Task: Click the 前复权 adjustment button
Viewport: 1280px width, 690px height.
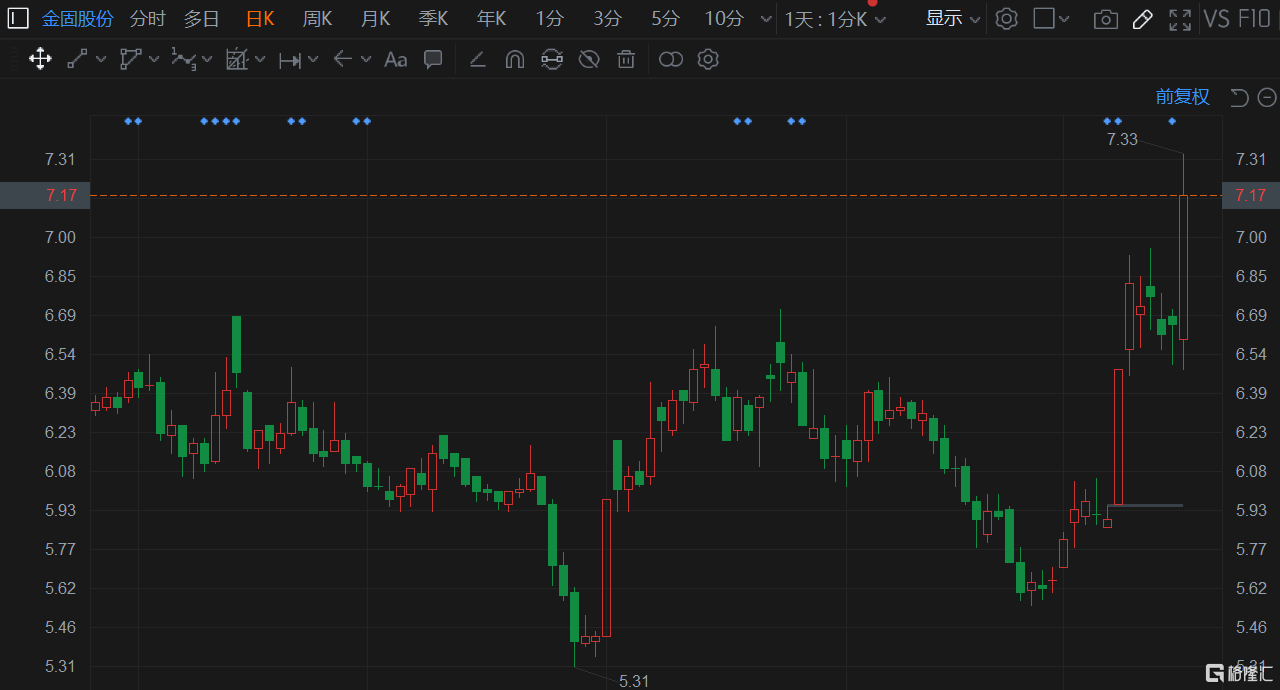Action: point(1183,97)
